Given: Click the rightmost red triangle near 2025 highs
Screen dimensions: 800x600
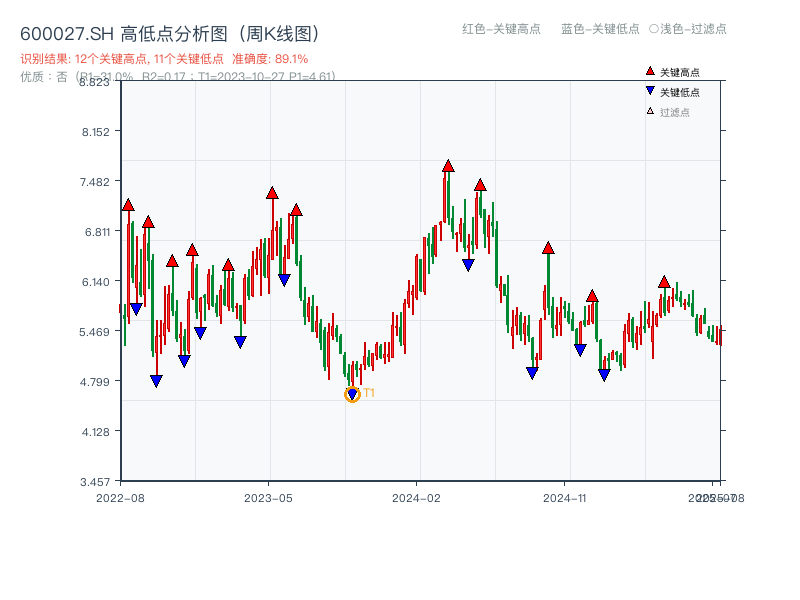Looking at the screenshot, I should coord(664,280).
